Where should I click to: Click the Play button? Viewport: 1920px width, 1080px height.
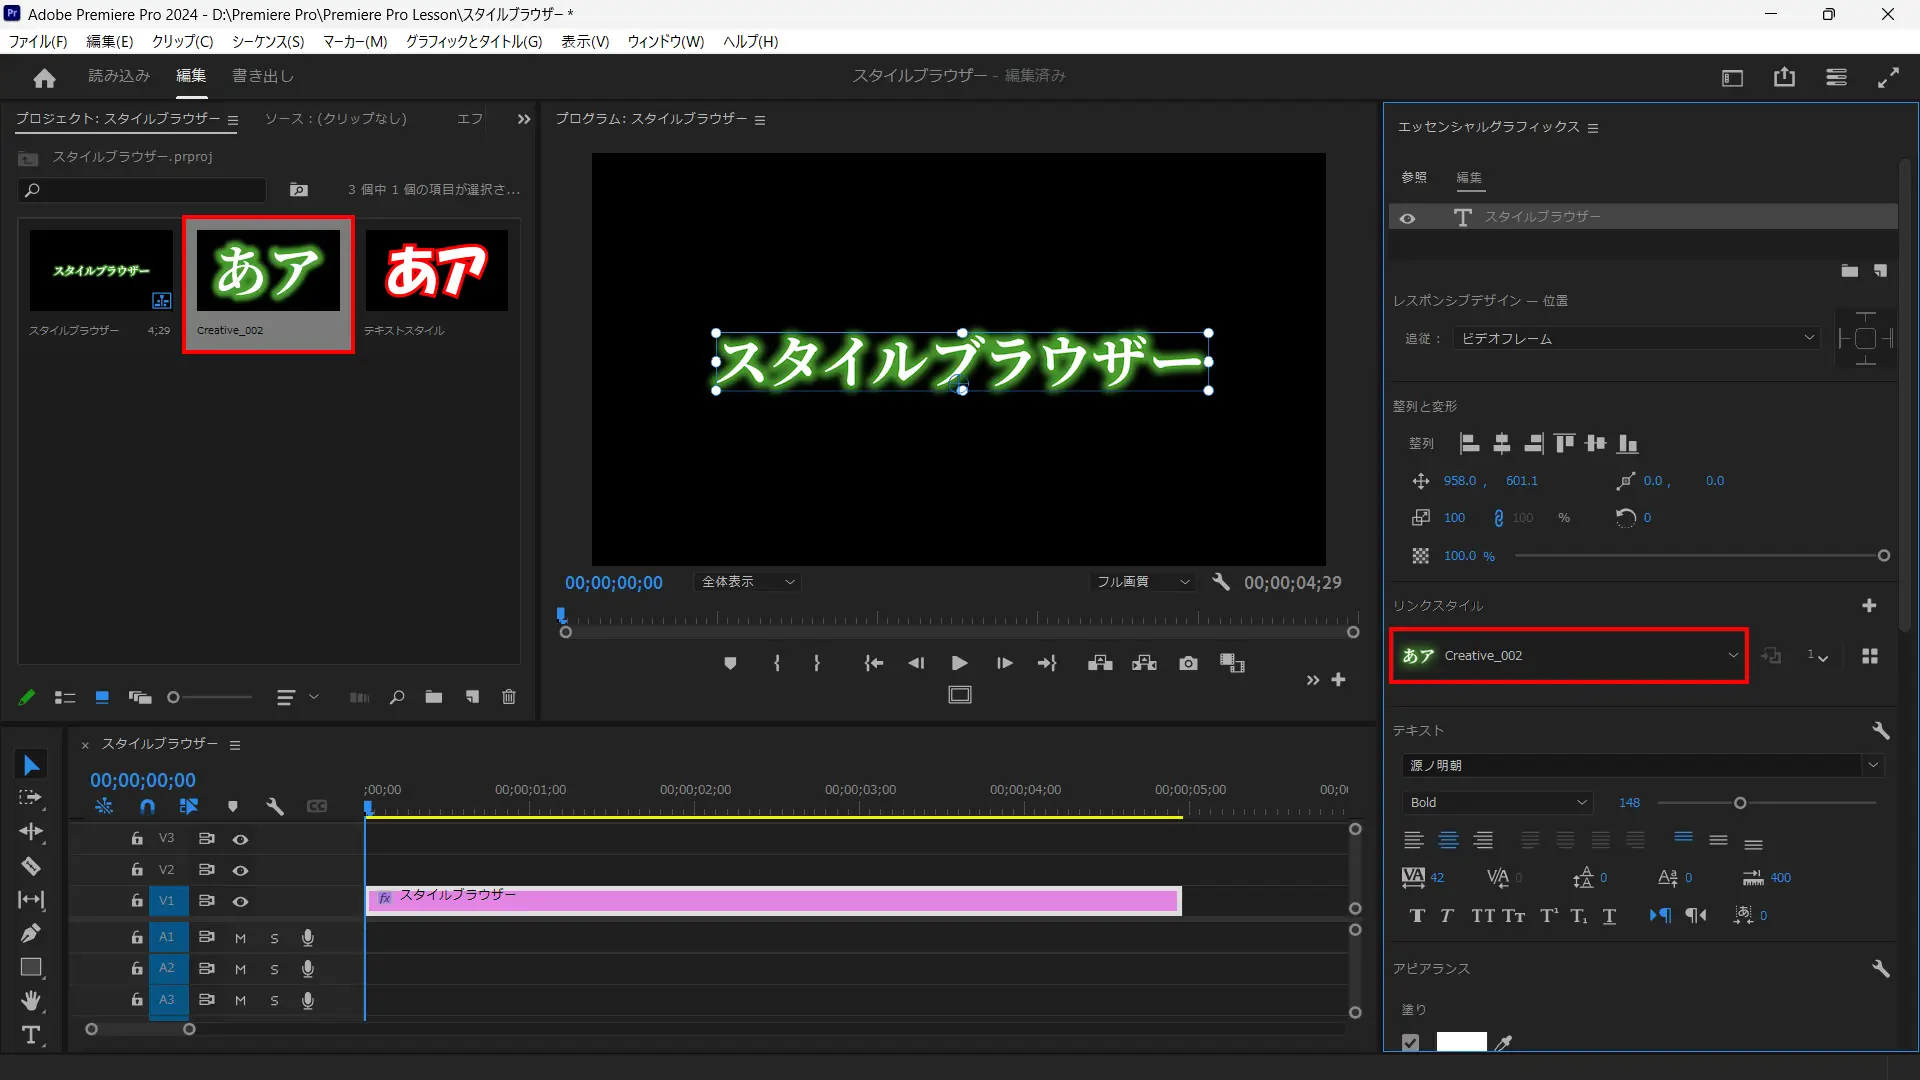959,663
